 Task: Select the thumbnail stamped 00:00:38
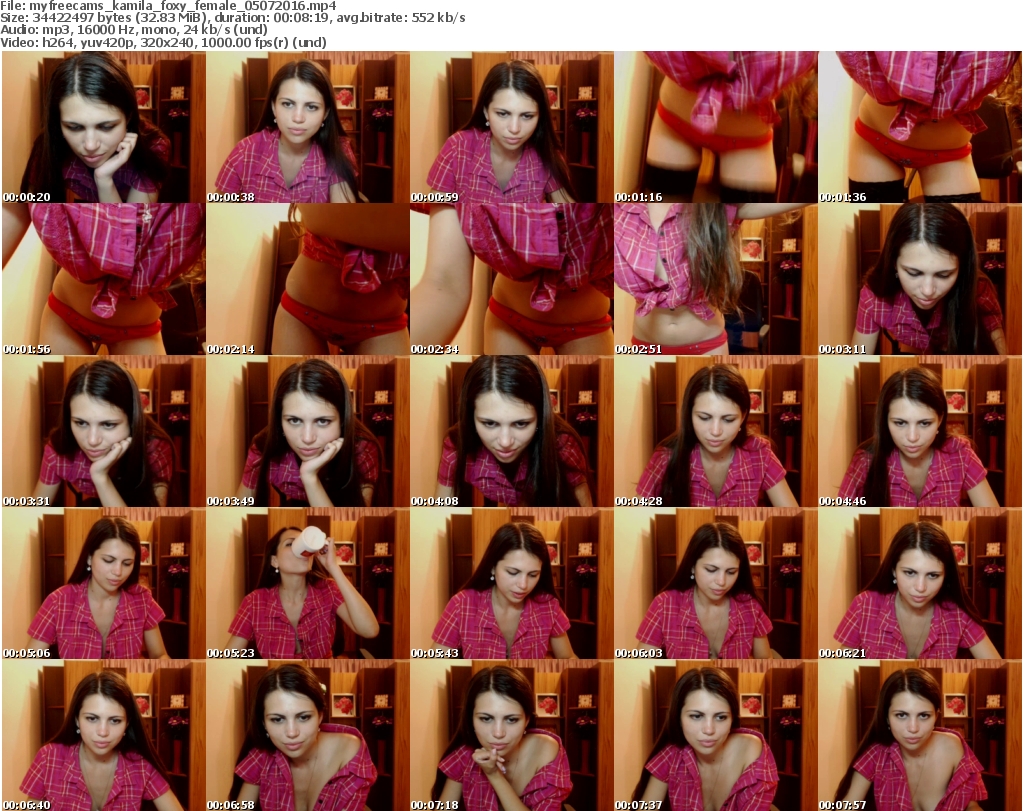(308, 127)
